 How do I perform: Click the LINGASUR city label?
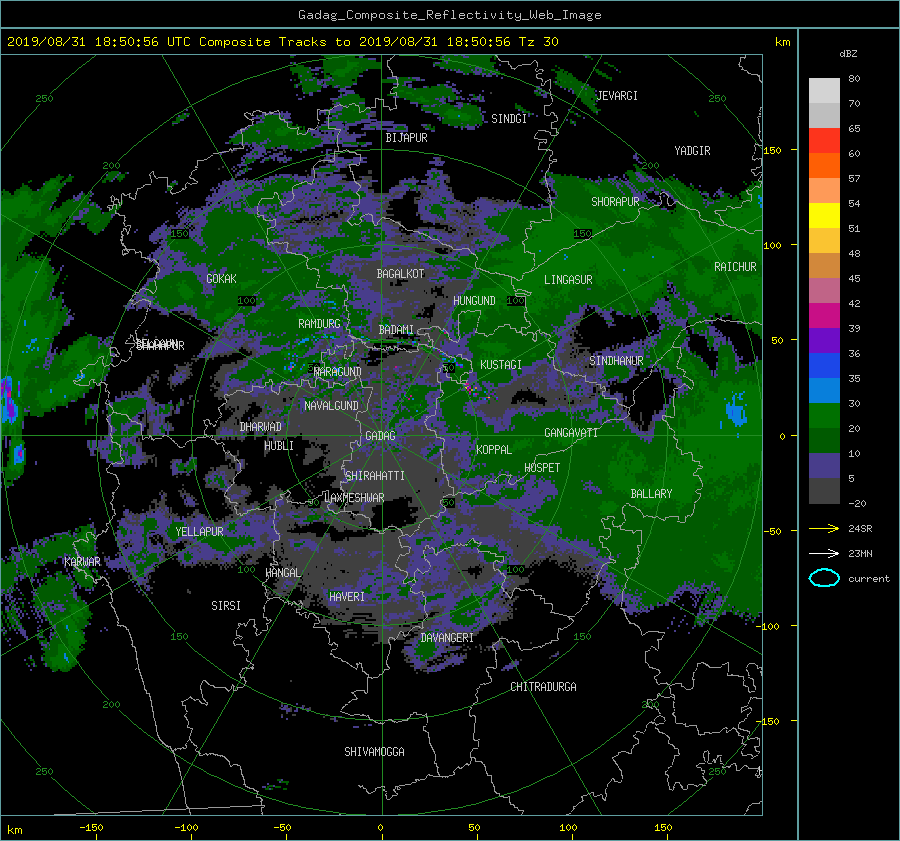568,280
